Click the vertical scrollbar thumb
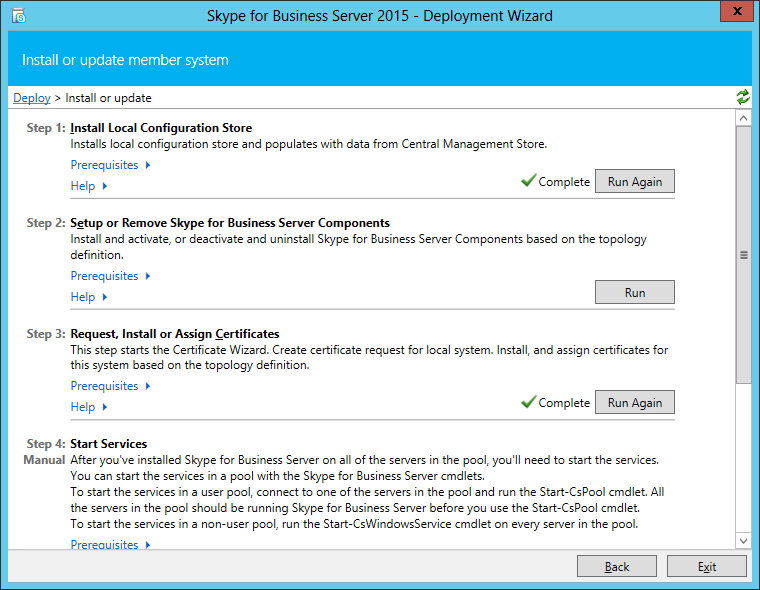 (x=743, y=255)
